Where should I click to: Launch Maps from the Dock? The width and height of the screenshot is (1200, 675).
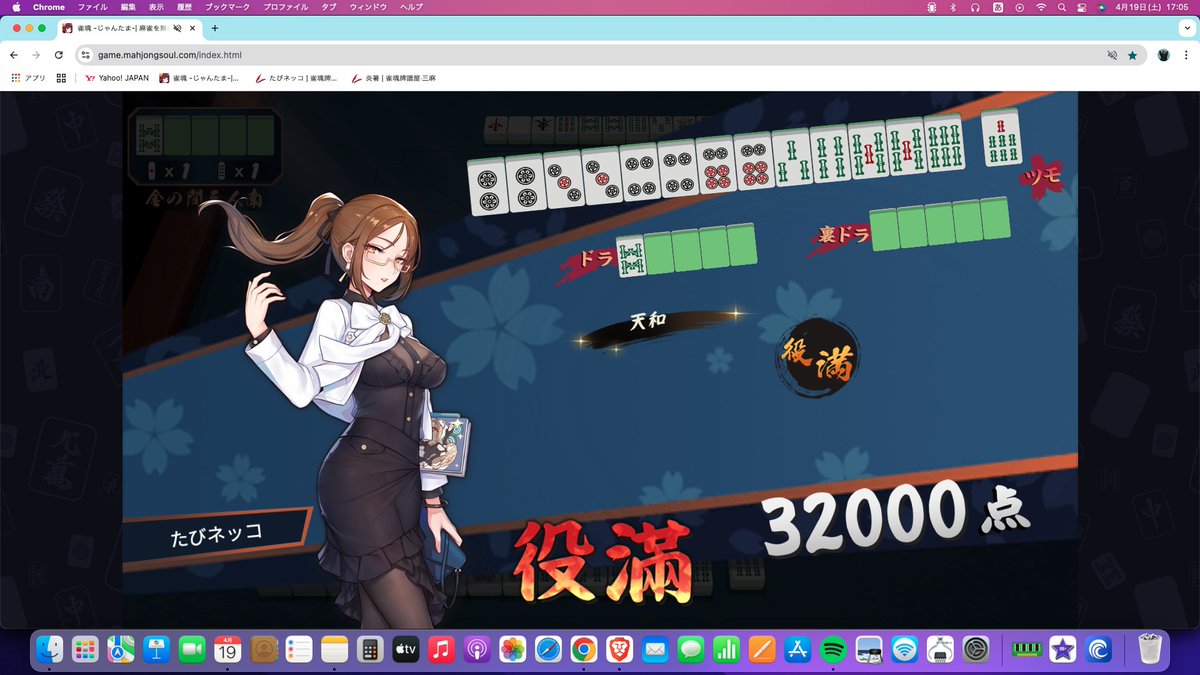pos(121,650)
